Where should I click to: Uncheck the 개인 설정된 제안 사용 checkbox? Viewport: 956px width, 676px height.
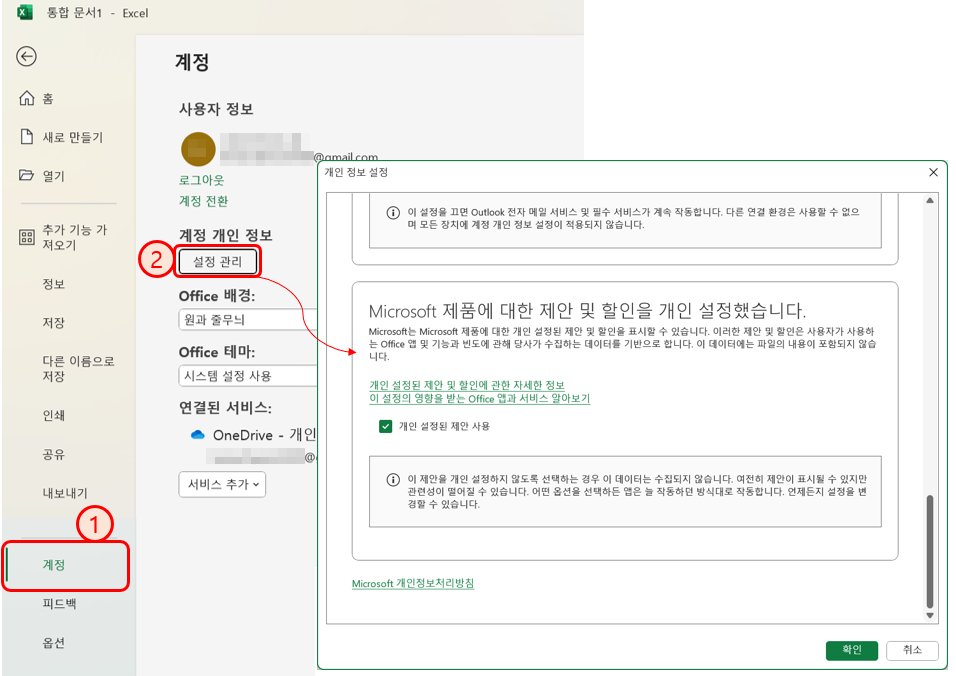[x=385, y=426]
